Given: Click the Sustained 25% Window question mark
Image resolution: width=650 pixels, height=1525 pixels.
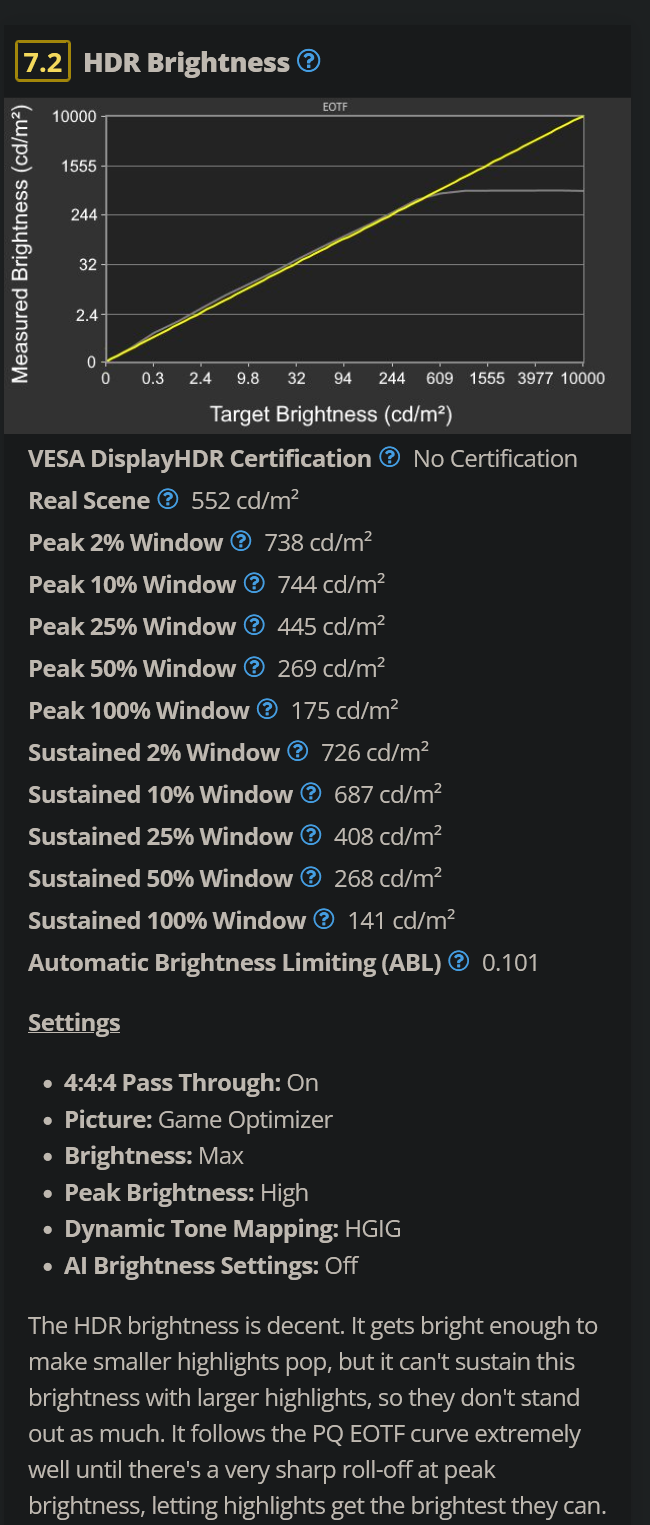Looking at the screenshot, I should point(310,834).
